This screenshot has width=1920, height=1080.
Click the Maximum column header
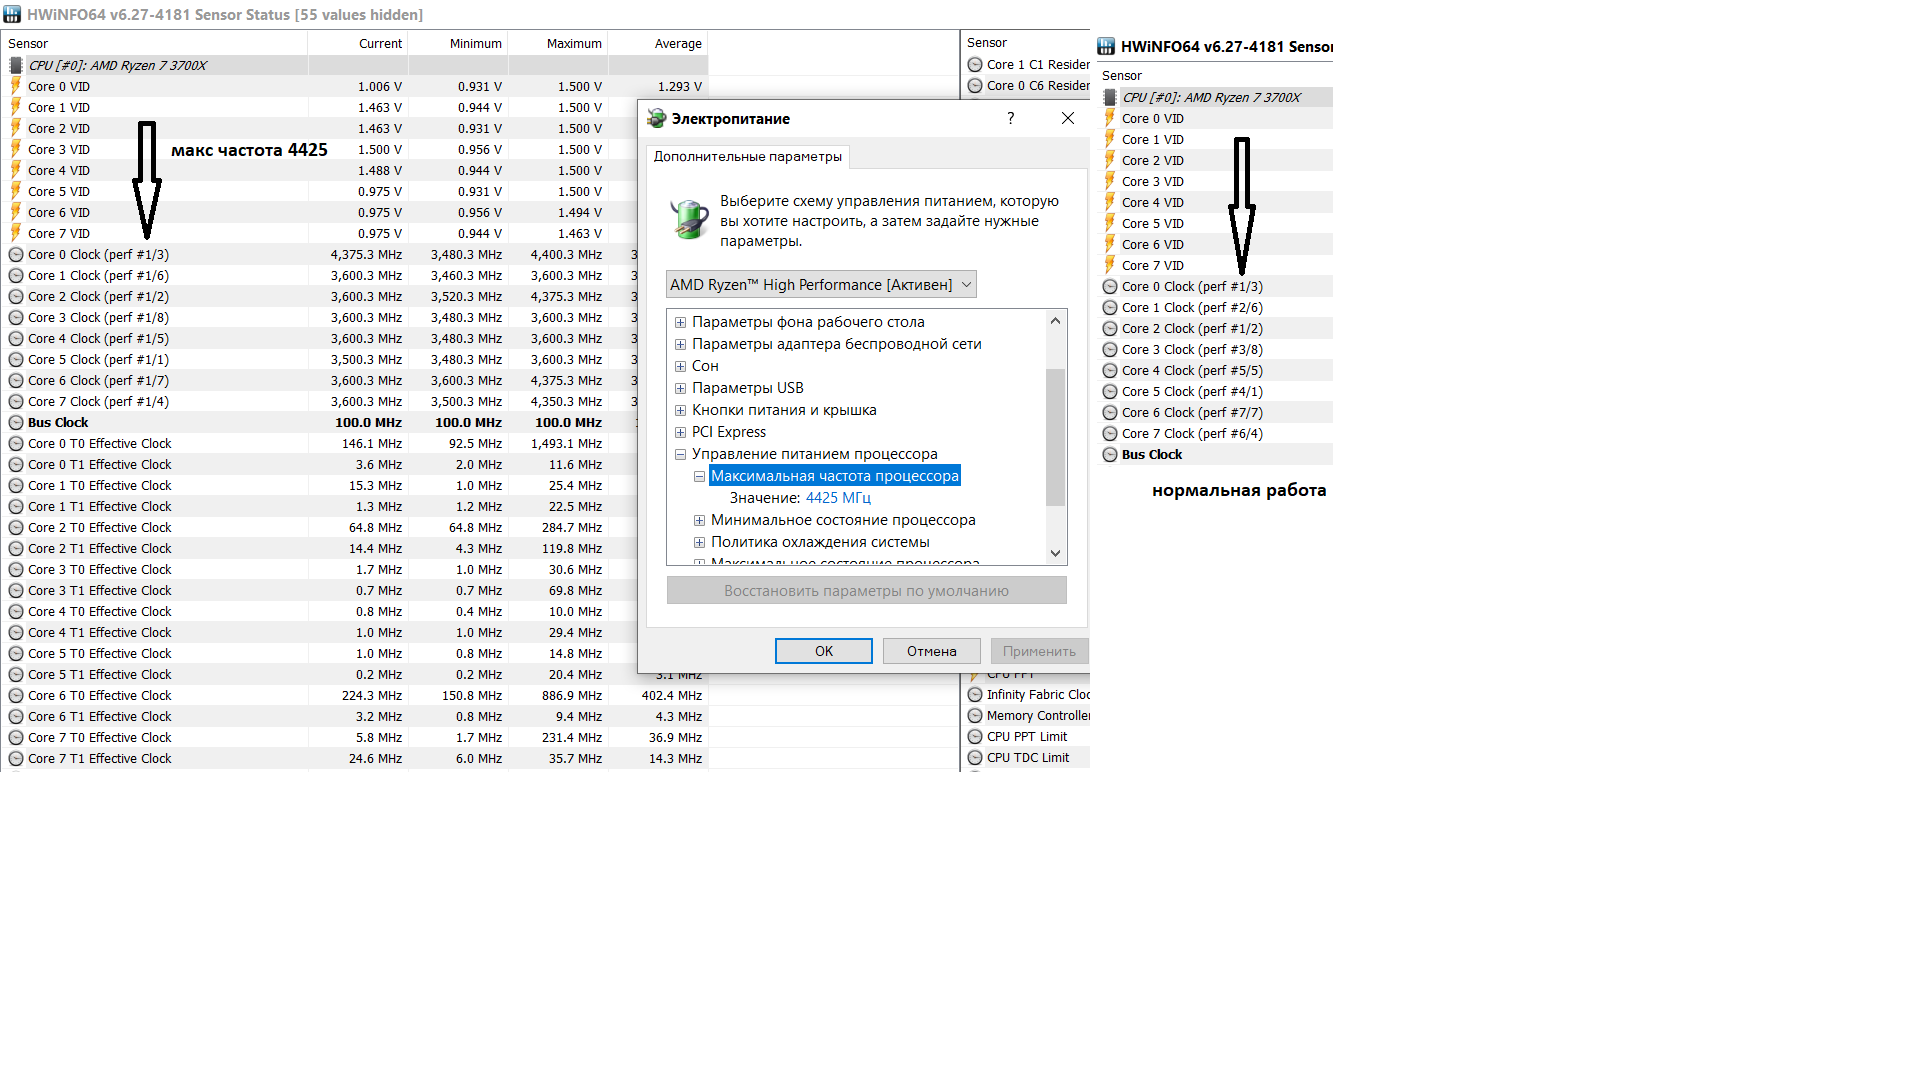click(573, 43)
